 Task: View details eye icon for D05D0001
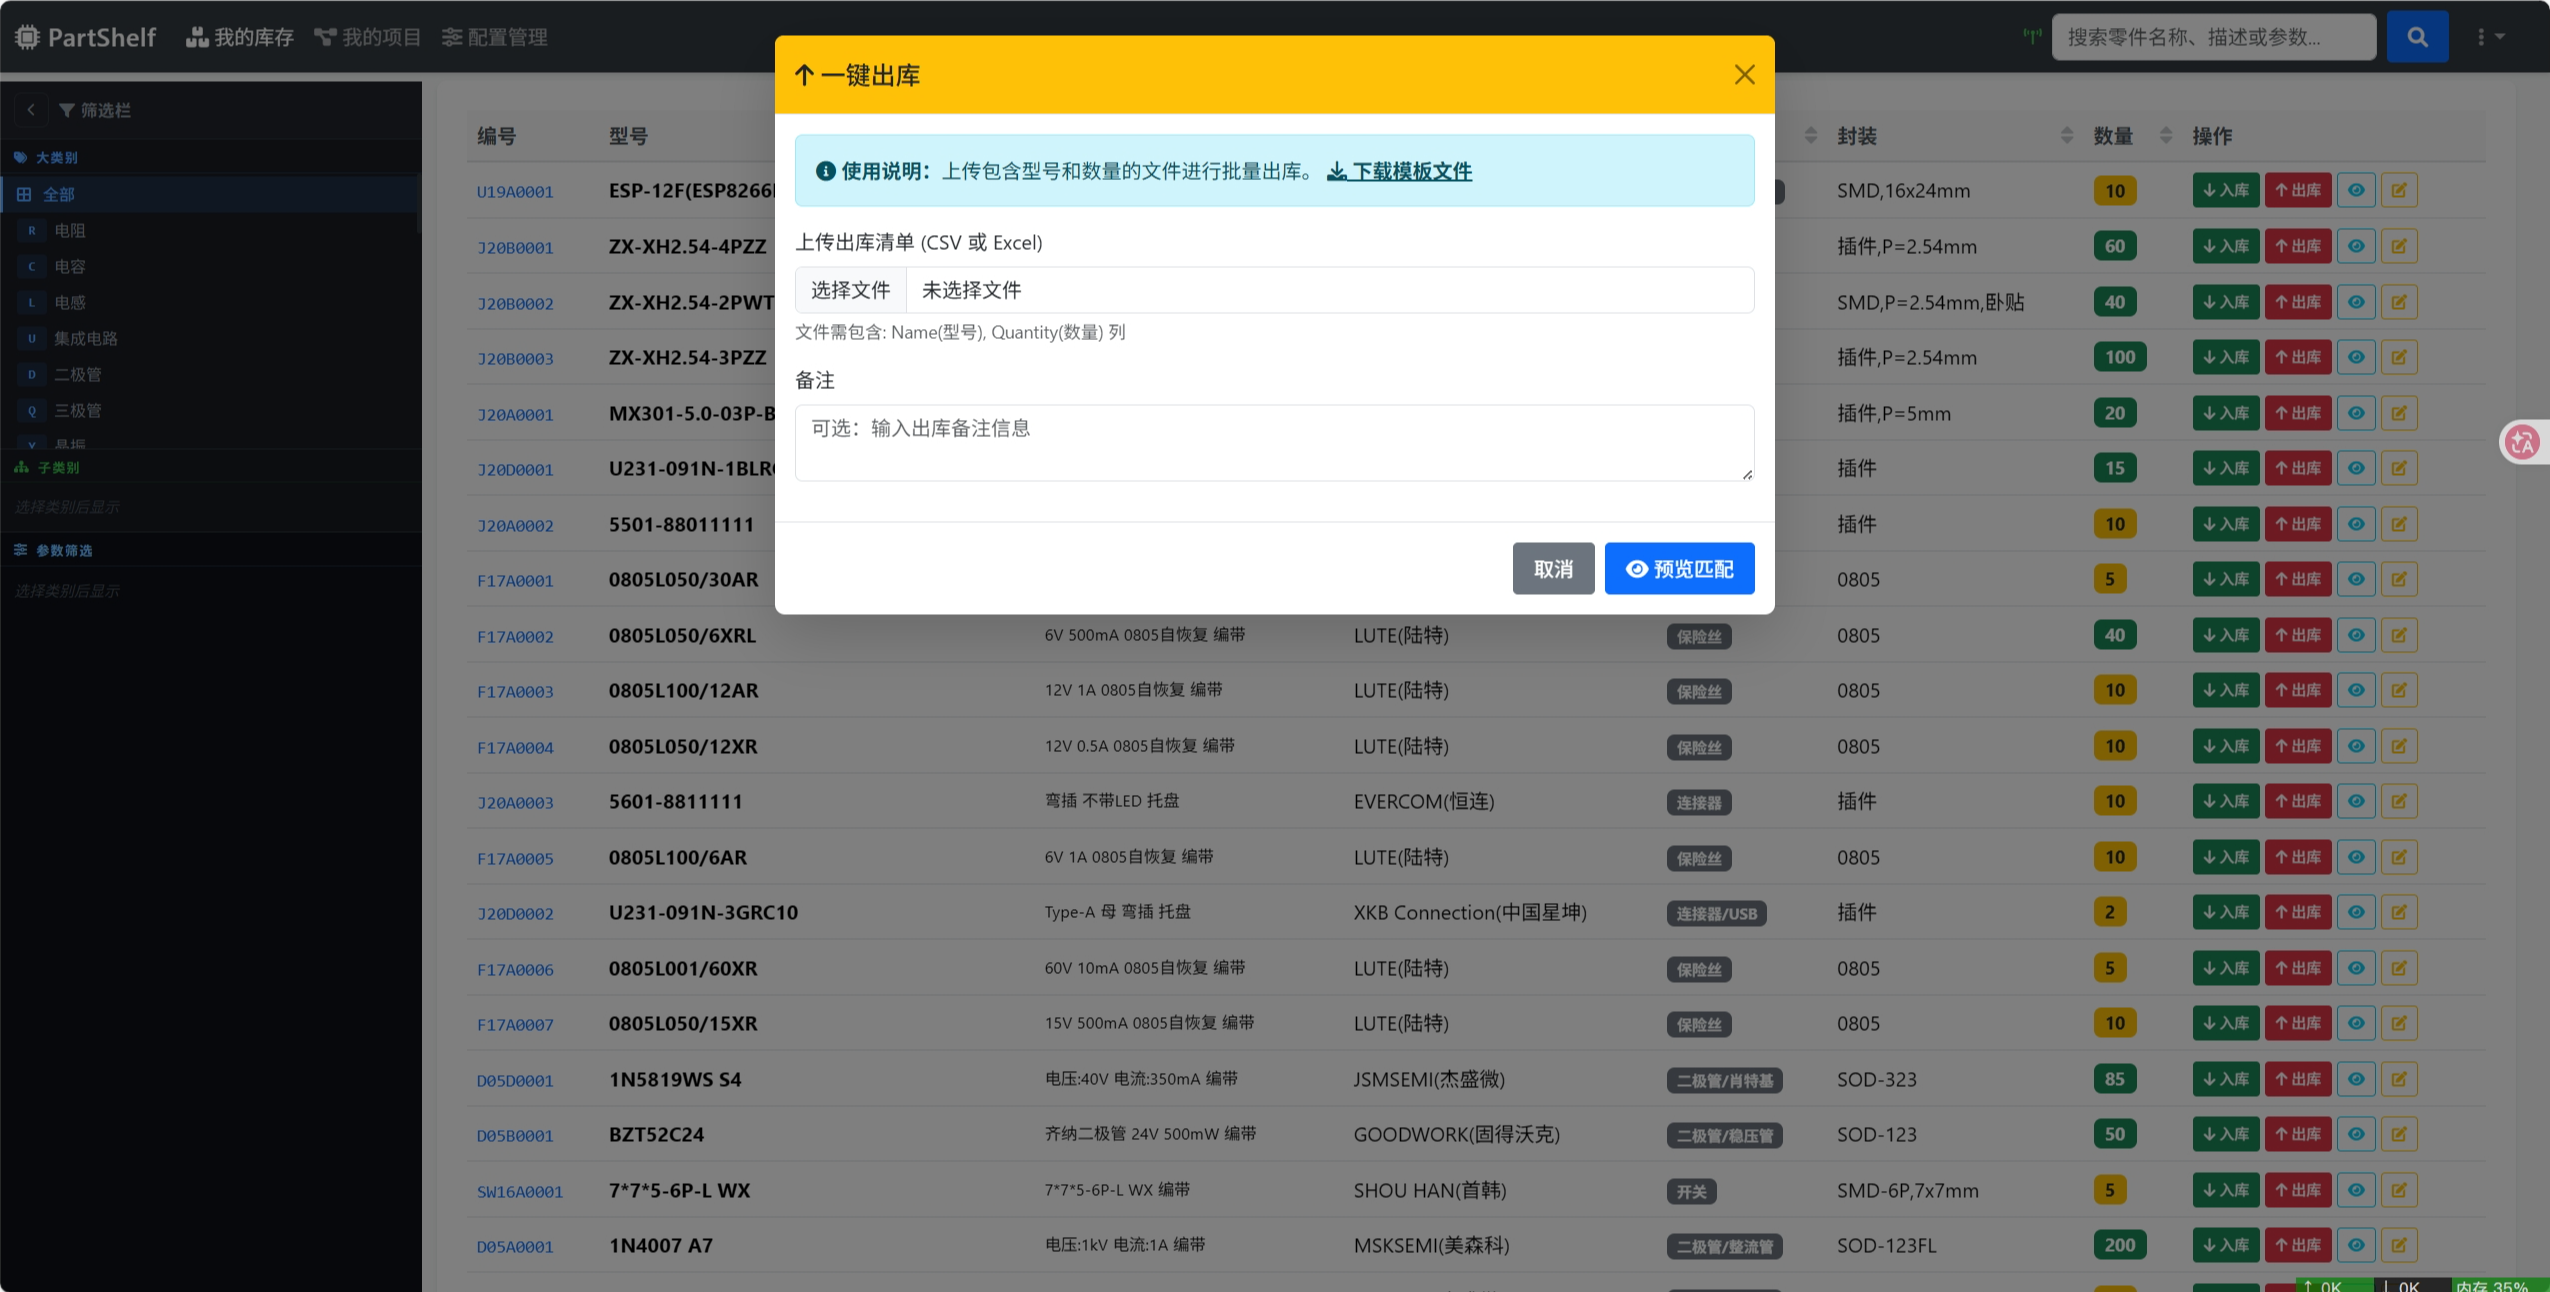coord(2356,1079)
